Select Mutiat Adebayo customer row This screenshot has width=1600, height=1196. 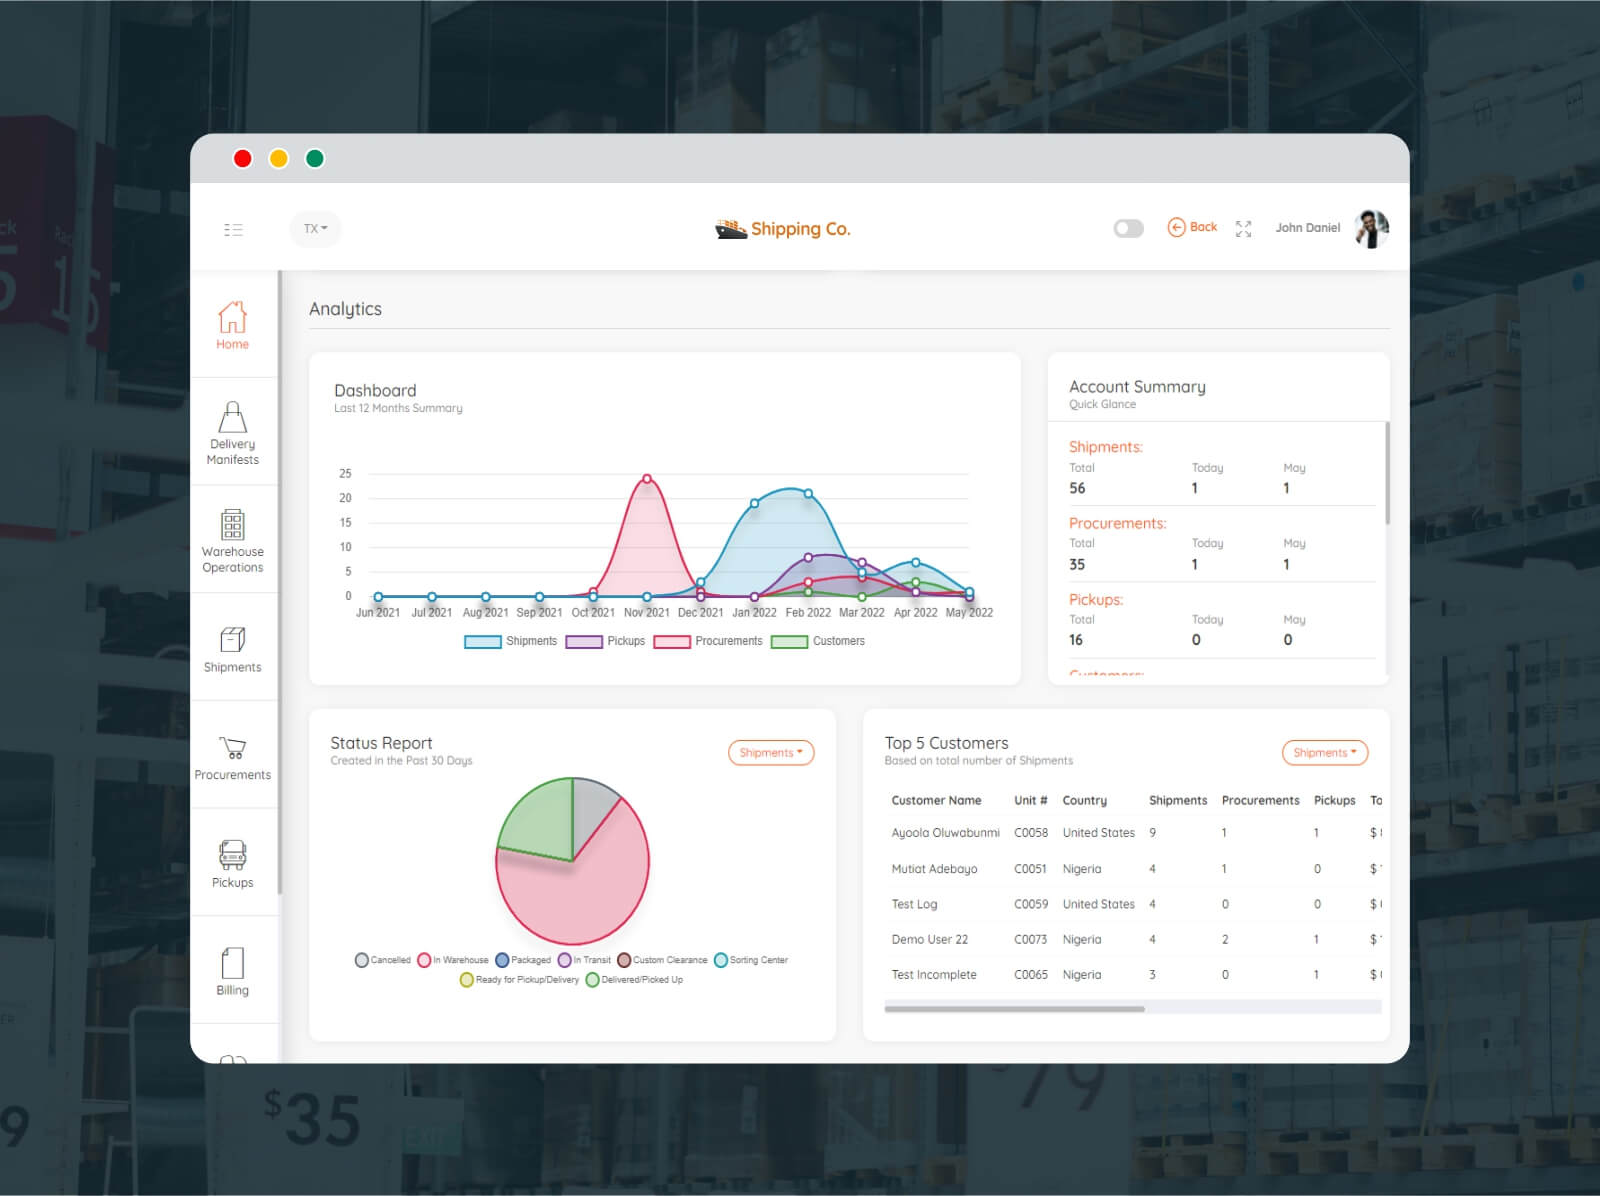click(x=1133, y=869)
